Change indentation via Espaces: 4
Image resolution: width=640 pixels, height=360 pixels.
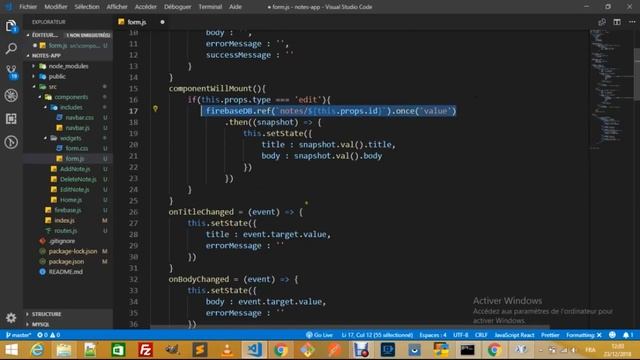(433, 335)
